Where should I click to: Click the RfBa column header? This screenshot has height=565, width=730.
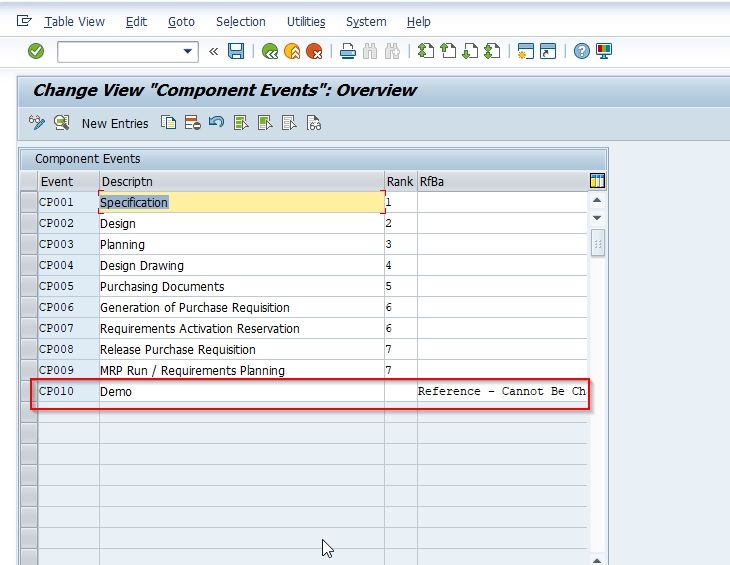pos(503,181)
